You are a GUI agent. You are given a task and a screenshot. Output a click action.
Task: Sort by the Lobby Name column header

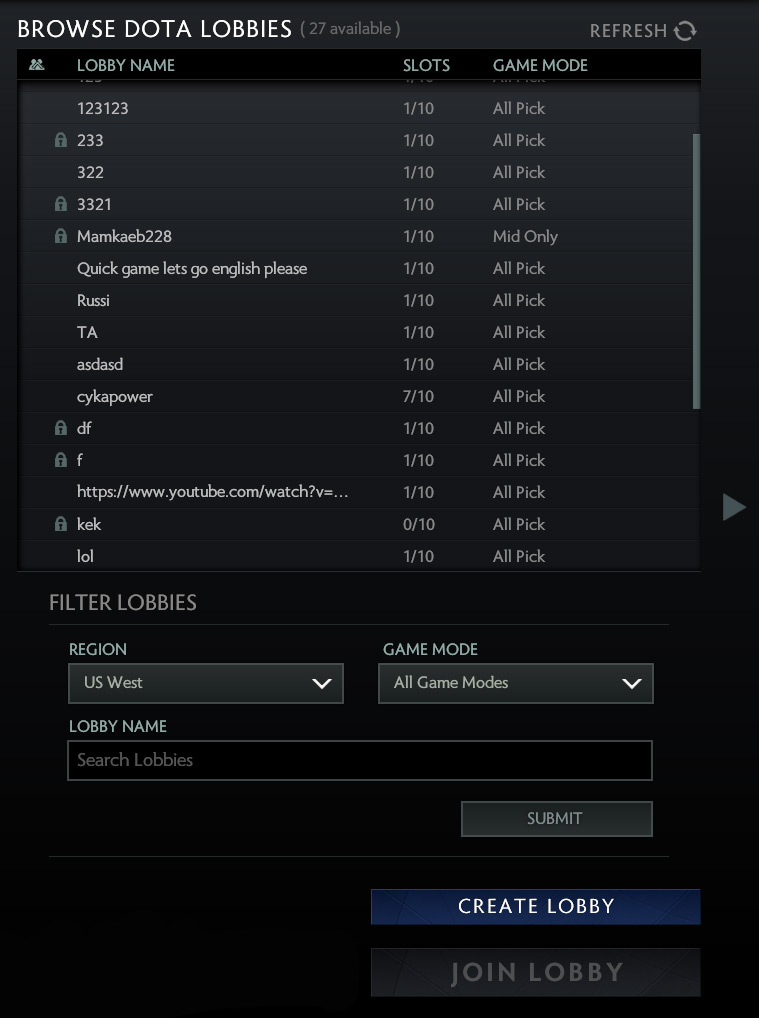[x=126, y=65]
